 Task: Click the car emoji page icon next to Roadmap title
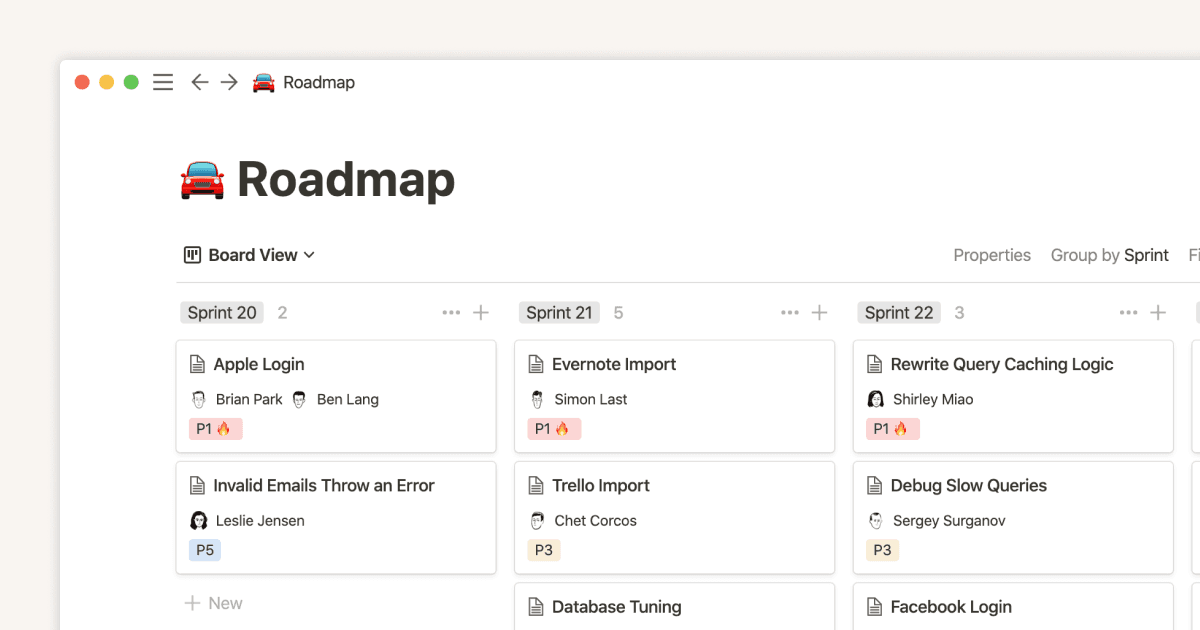[x=201, y=180]
